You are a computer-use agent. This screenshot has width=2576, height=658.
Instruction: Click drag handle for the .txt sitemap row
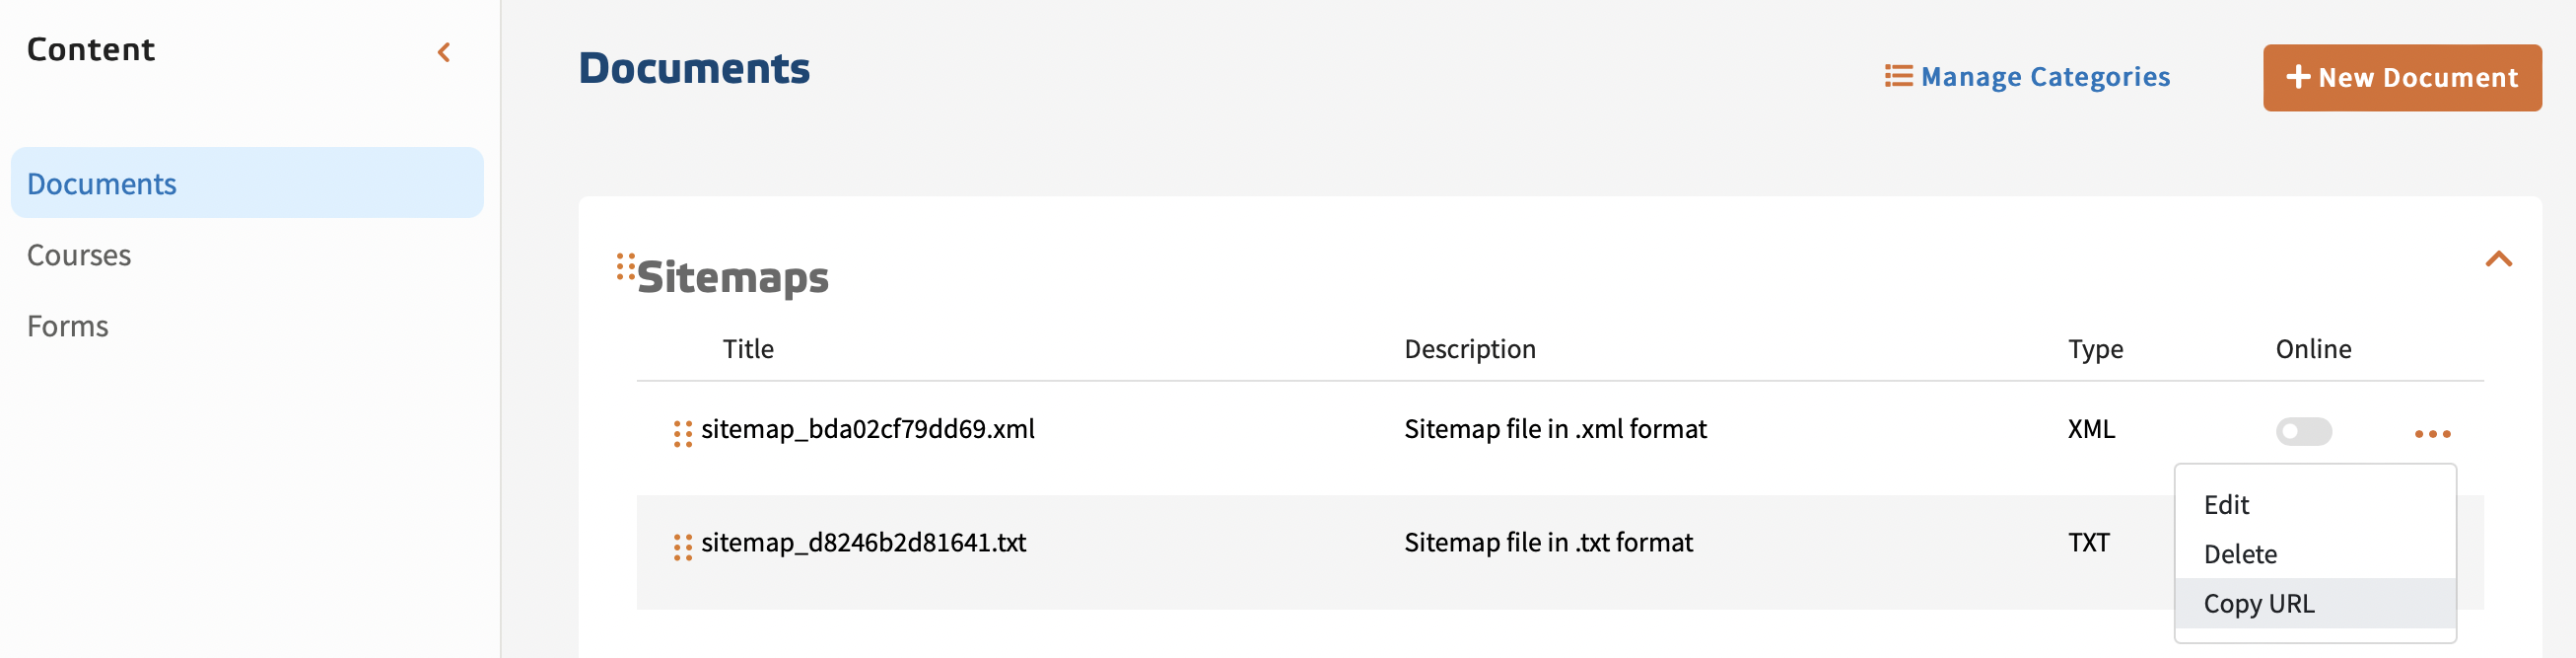683,546
